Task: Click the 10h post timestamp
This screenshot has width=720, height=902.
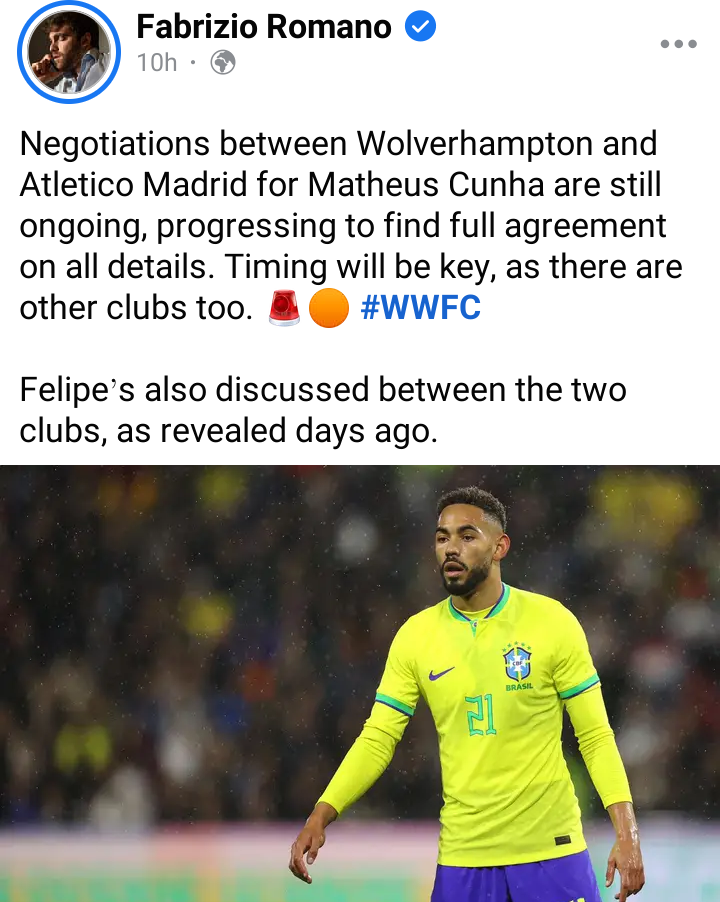Action: [x=156, y=62]
